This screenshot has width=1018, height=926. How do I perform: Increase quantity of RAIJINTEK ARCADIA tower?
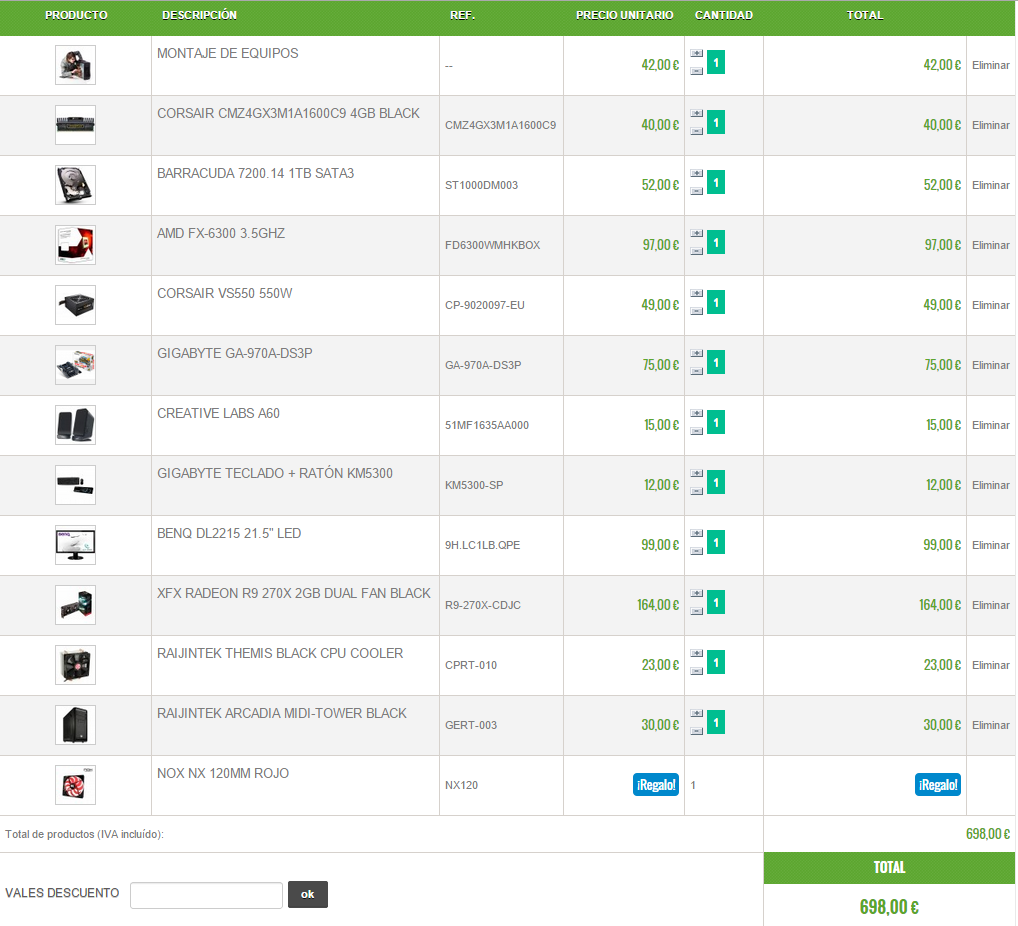(697, 713)
